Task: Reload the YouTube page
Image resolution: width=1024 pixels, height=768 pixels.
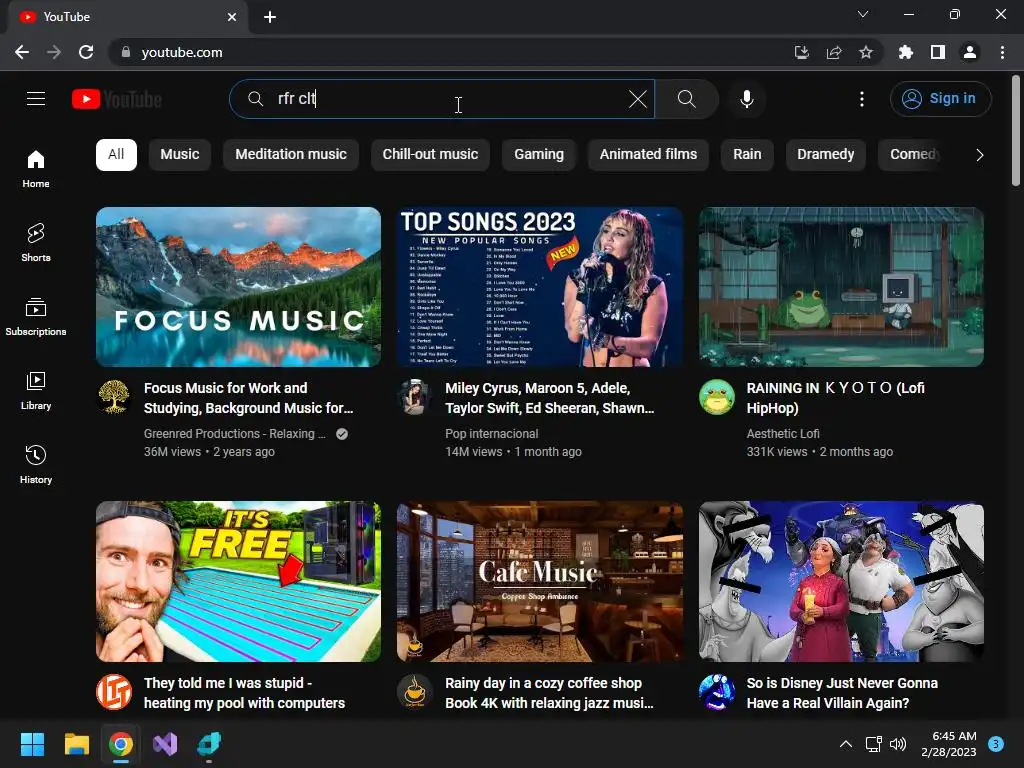Action: (x=86, y=52)
